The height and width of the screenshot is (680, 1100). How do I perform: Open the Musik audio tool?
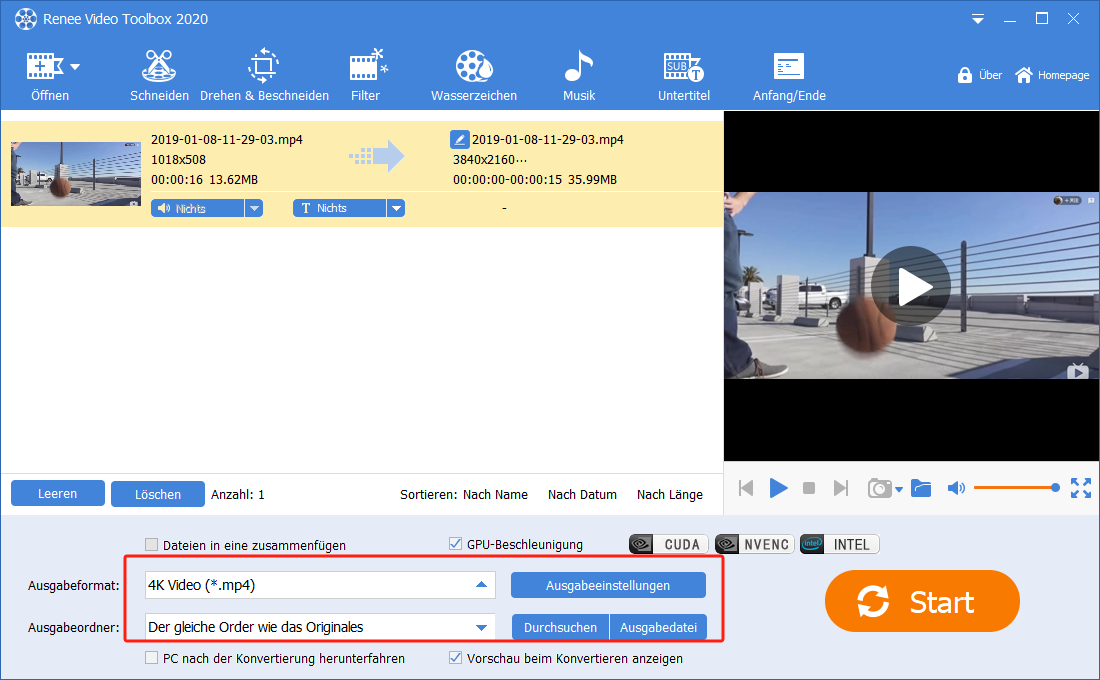(579, 75)
